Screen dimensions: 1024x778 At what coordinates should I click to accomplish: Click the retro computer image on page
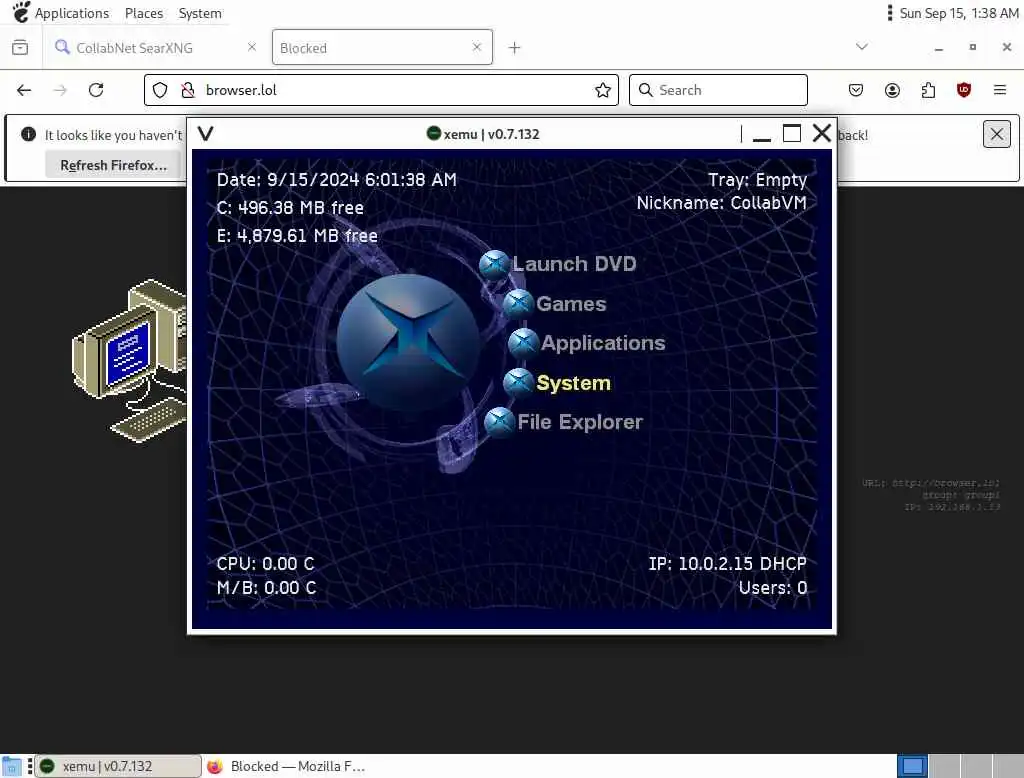point(129,361)
